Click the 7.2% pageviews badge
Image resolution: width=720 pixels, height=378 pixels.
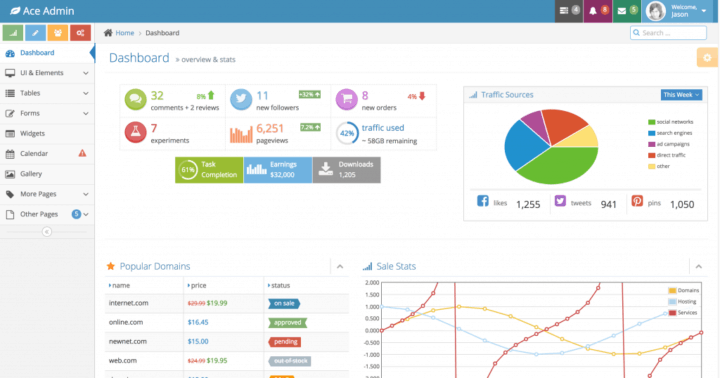[x=310, y=127]
